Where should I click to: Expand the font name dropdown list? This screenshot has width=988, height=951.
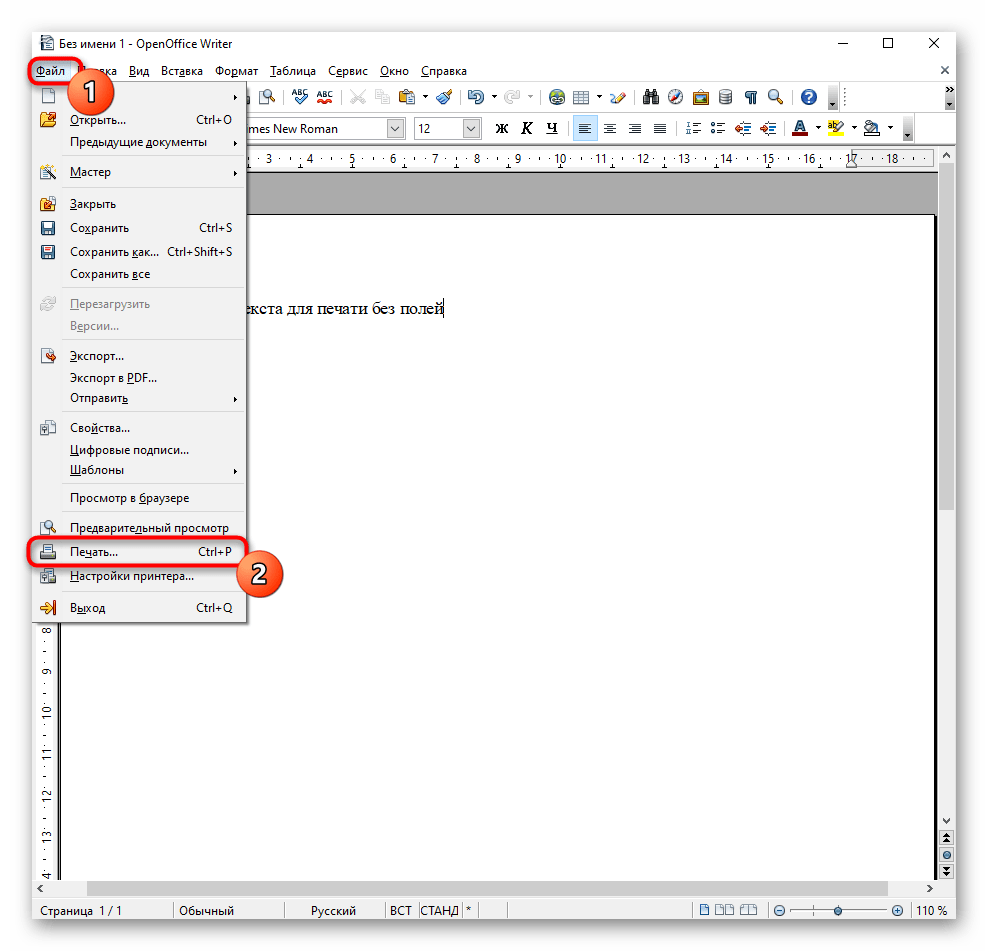pos(395,128)
